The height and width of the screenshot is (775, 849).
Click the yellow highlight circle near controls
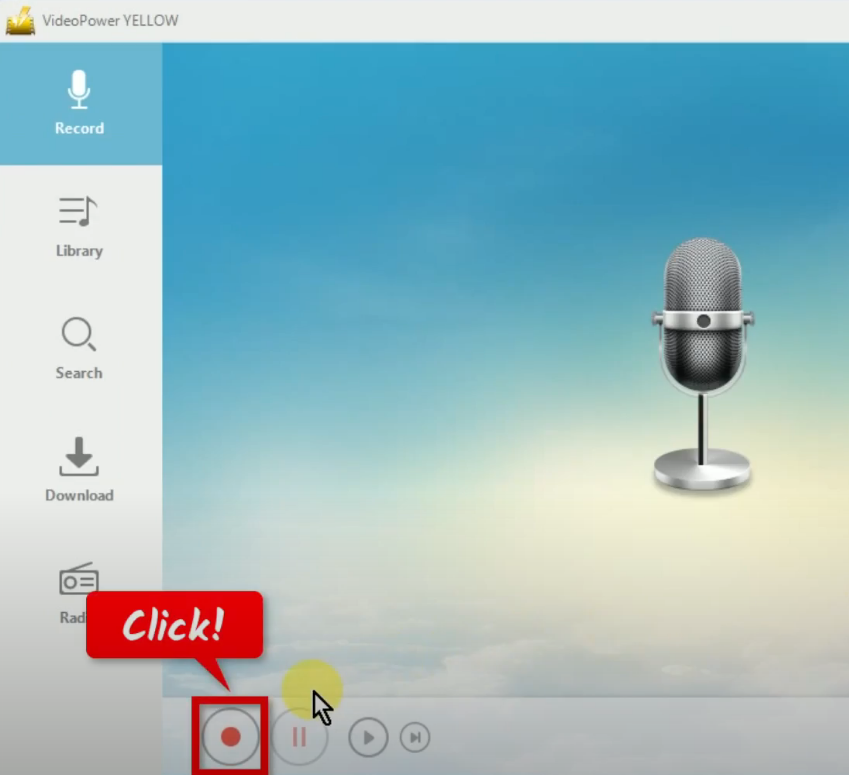point(310,690)
